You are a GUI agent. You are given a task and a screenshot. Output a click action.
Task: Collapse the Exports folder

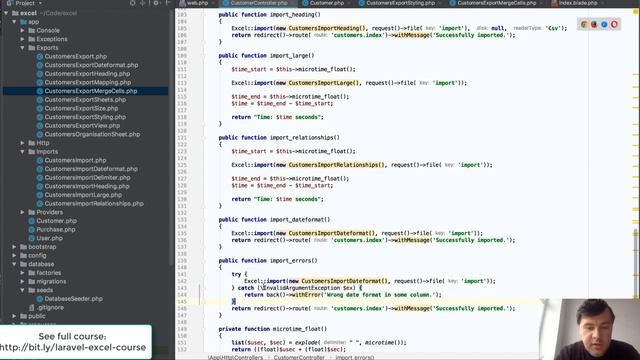(22, 48)
